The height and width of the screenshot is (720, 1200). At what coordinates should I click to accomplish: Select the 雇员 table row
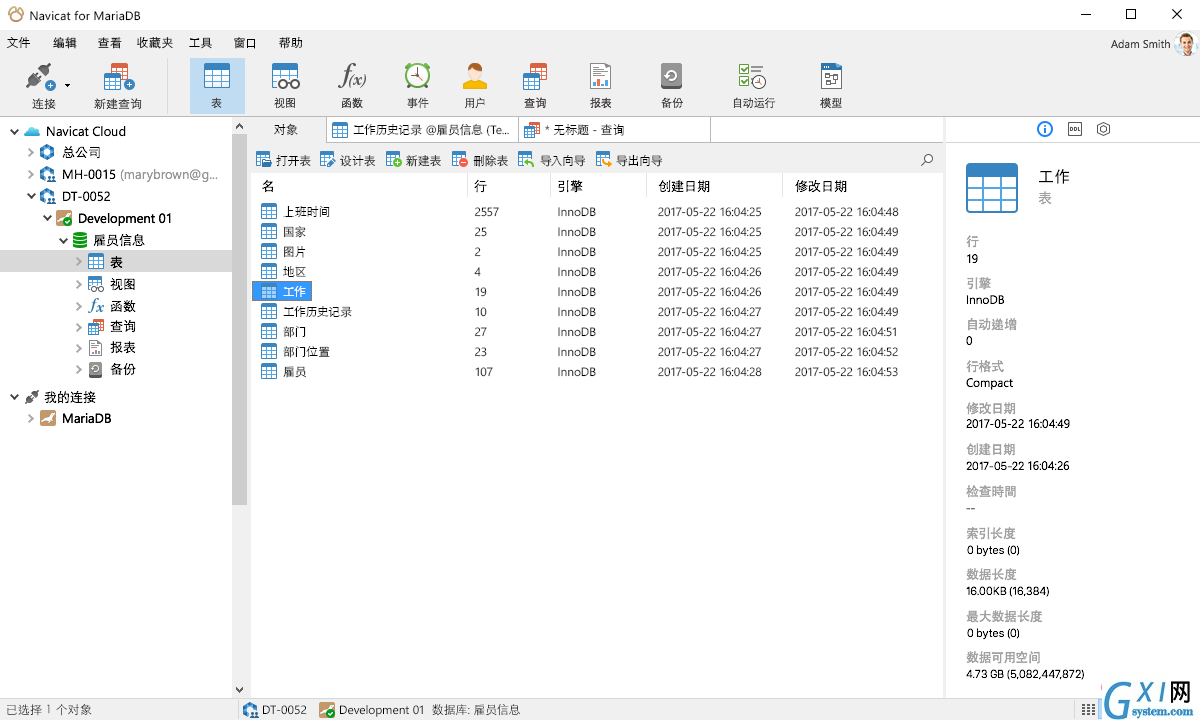click(x=596, y=372)
